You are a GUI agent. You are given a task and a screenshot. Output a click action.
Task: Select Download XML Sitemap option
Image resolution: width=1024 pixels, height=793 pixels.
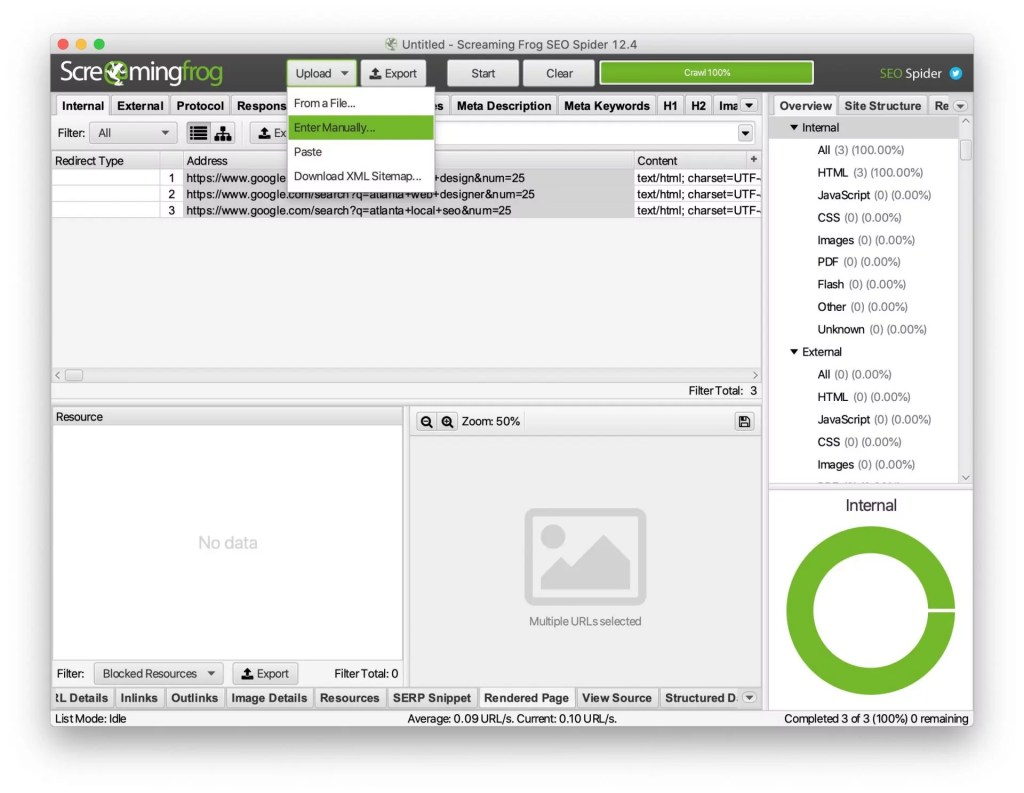pos(360,176)
